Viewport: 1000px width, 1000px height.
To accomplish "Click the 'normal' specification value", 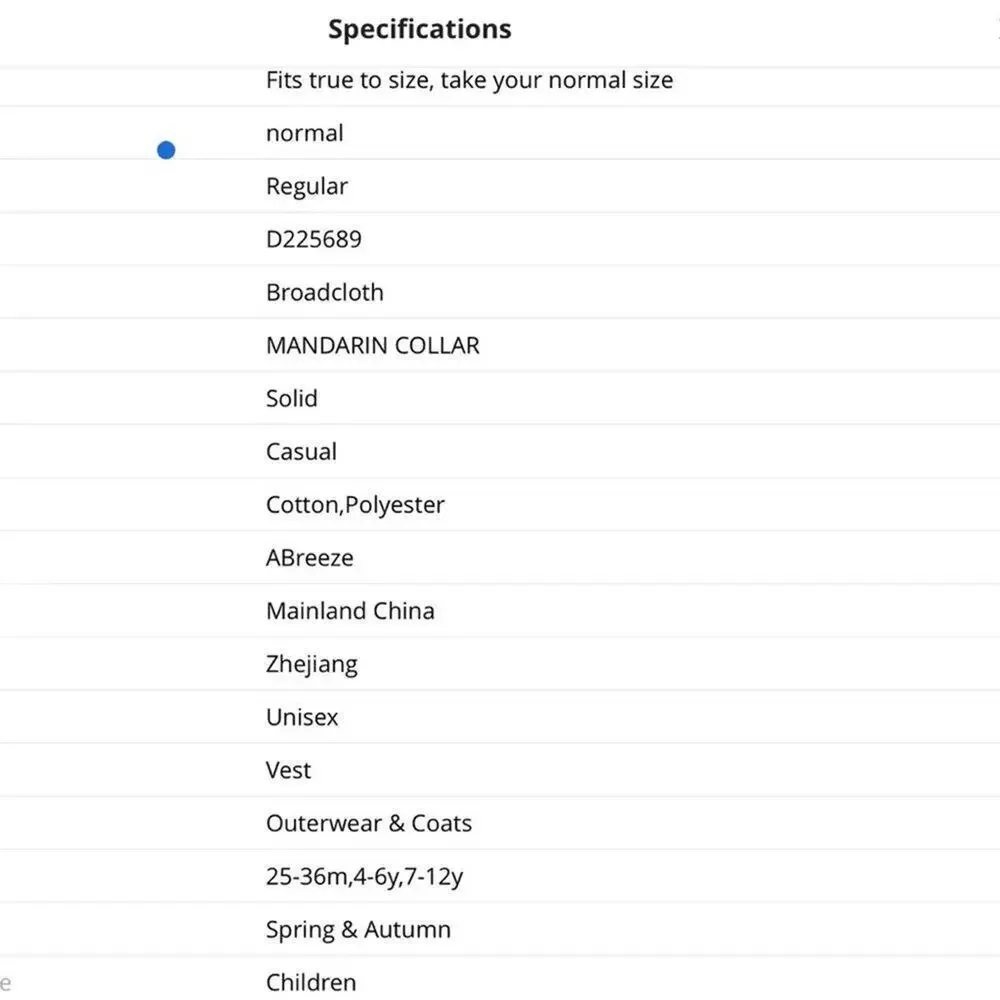I will click(x=305, y=133).
